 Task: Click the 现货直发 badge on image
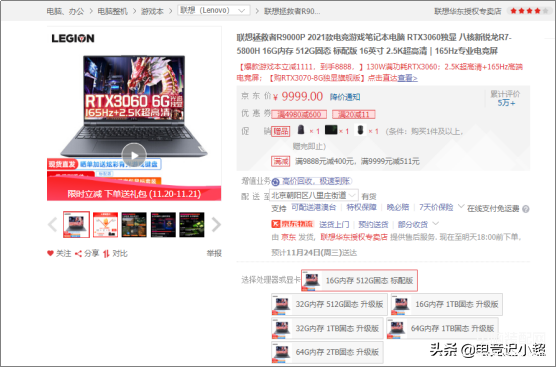click(x=62, y=164)
